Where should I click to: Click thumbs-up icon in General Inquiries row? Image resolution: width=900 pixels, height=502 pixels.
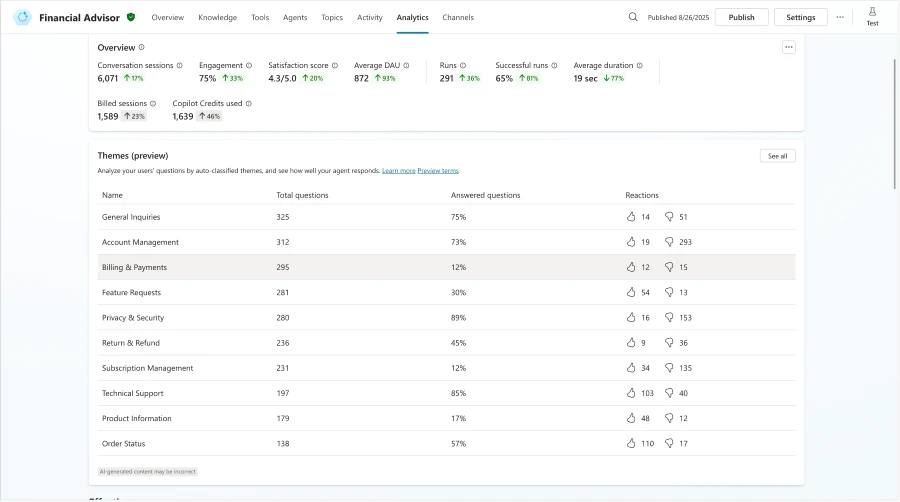tap(631, 217)
